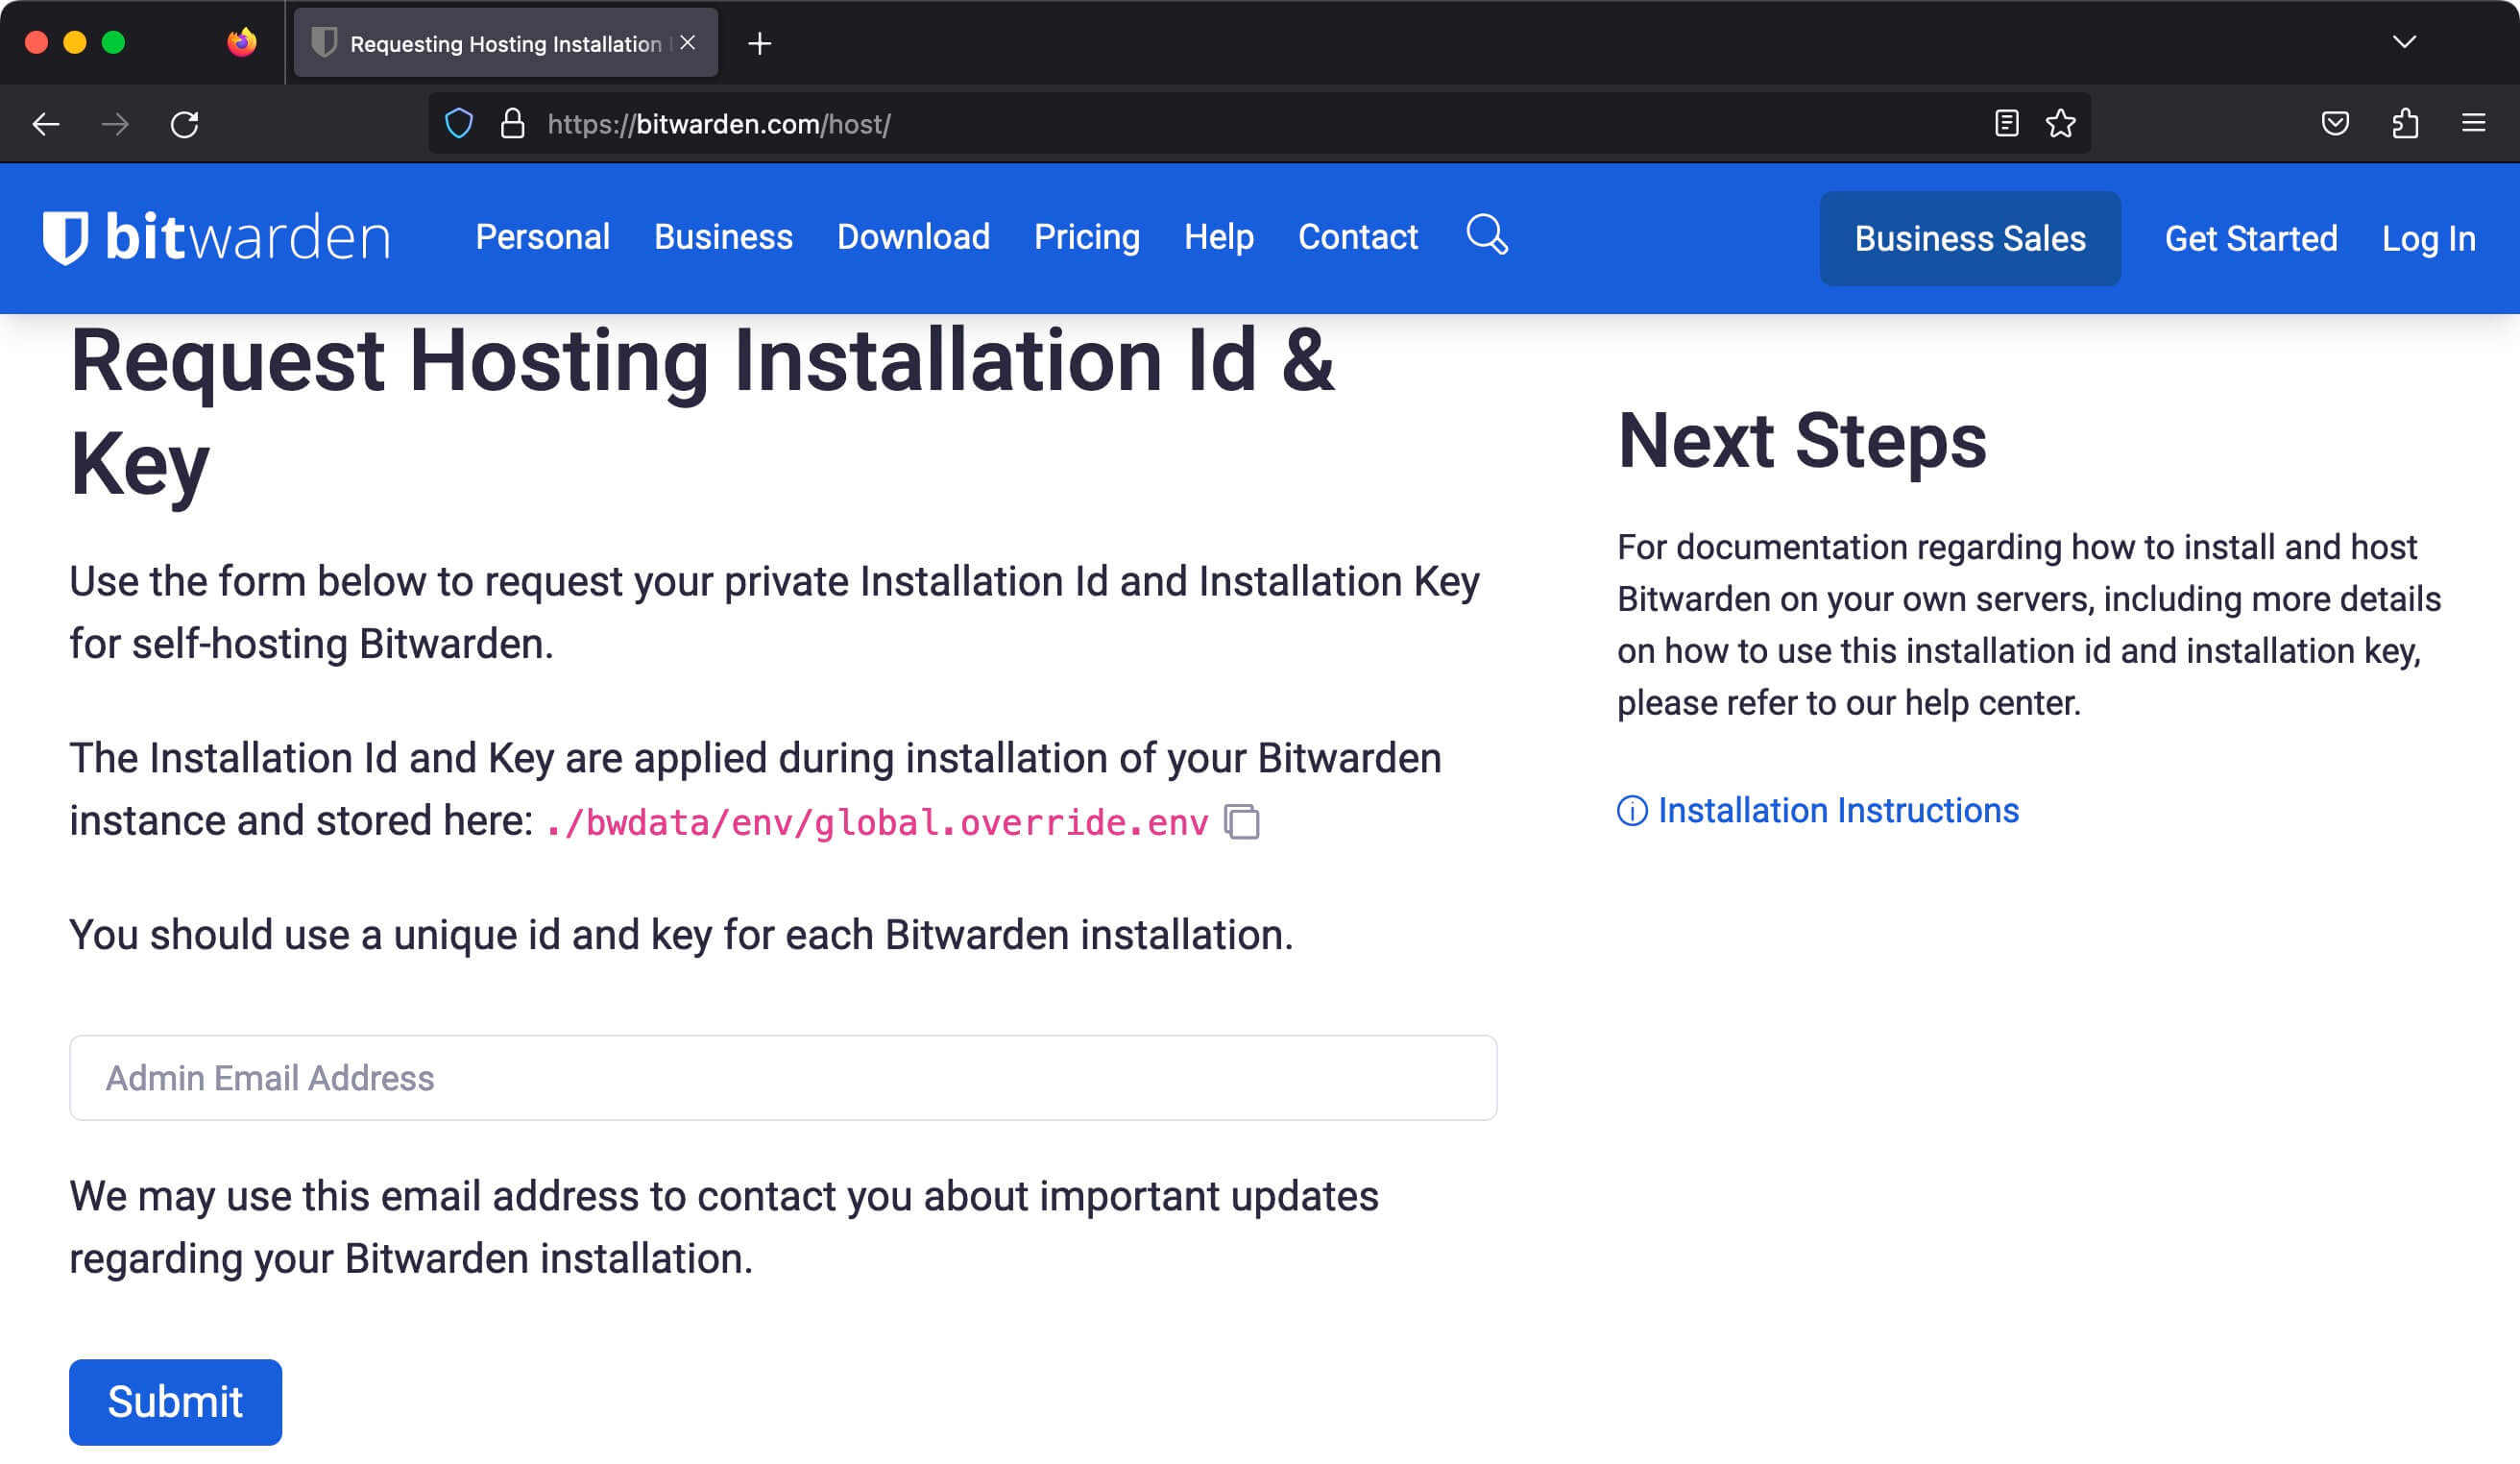Go back with the browser back arrow
This screenshot has width=2520, height=1464.
point(46,124)
